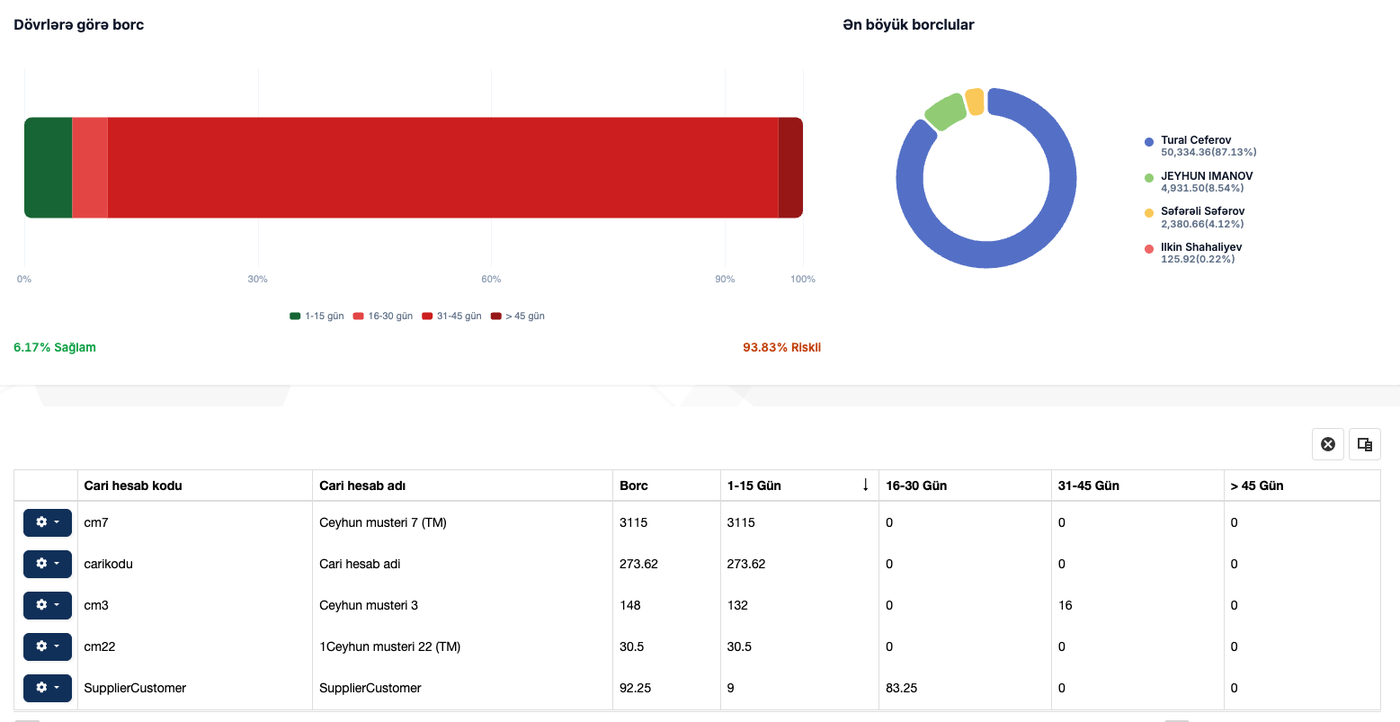This screenshot has width=1400, height=722.
Task: Toggle the 31-45 gün legend item
Action: point(451,316)
